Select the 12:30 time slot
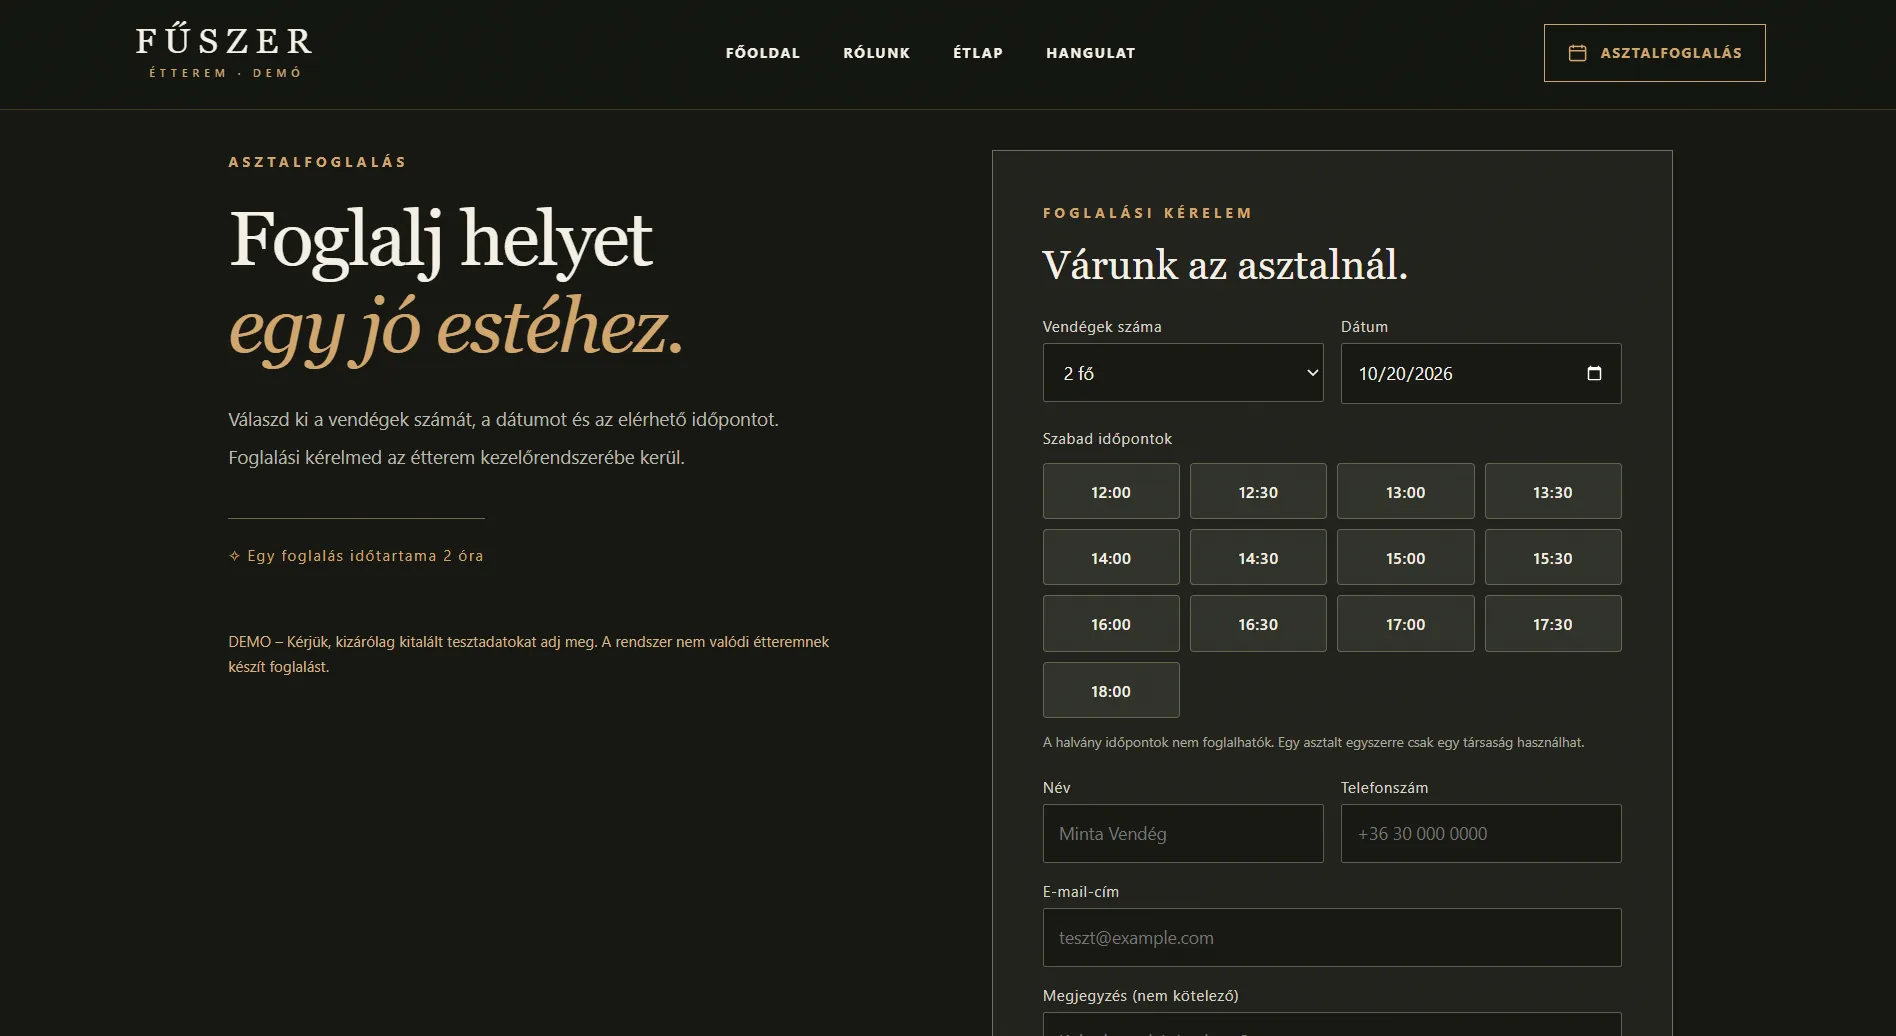The height and width of the screenshot is (1036, 1896). click(x=1258, y=491)
